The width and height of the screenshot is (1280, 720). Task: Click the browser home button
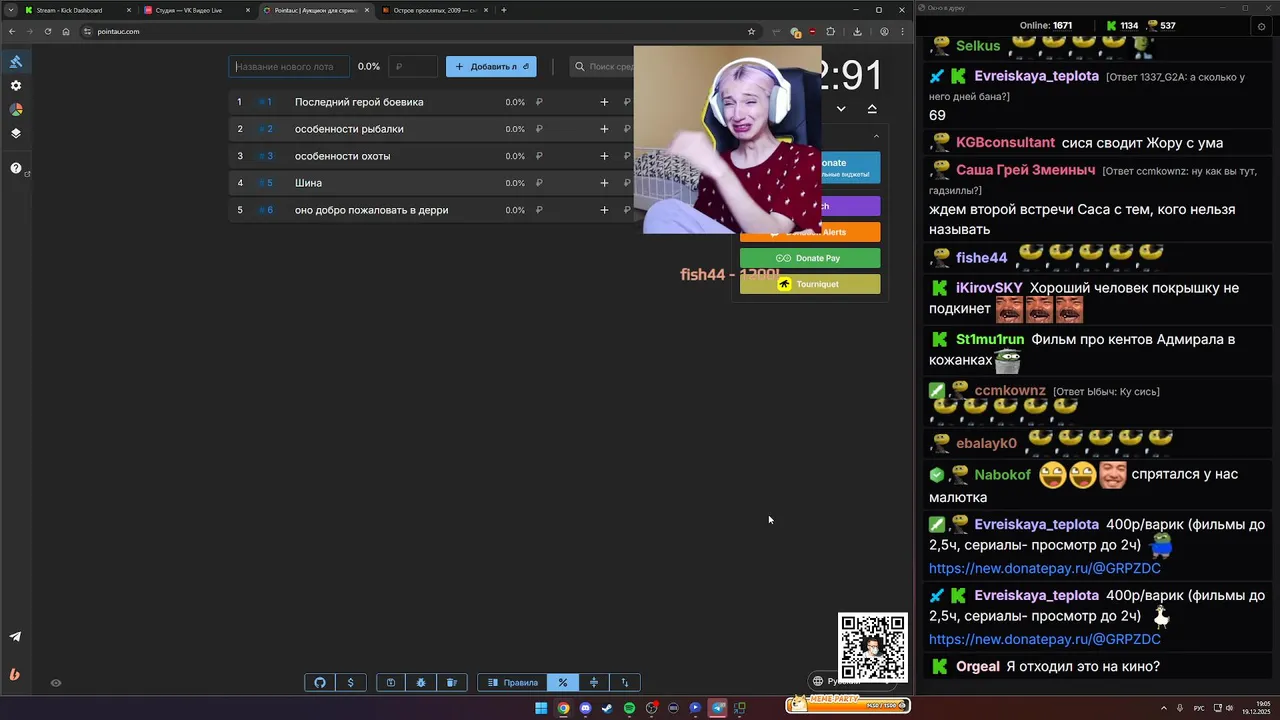pyautogui.click(x=66, y=31)
